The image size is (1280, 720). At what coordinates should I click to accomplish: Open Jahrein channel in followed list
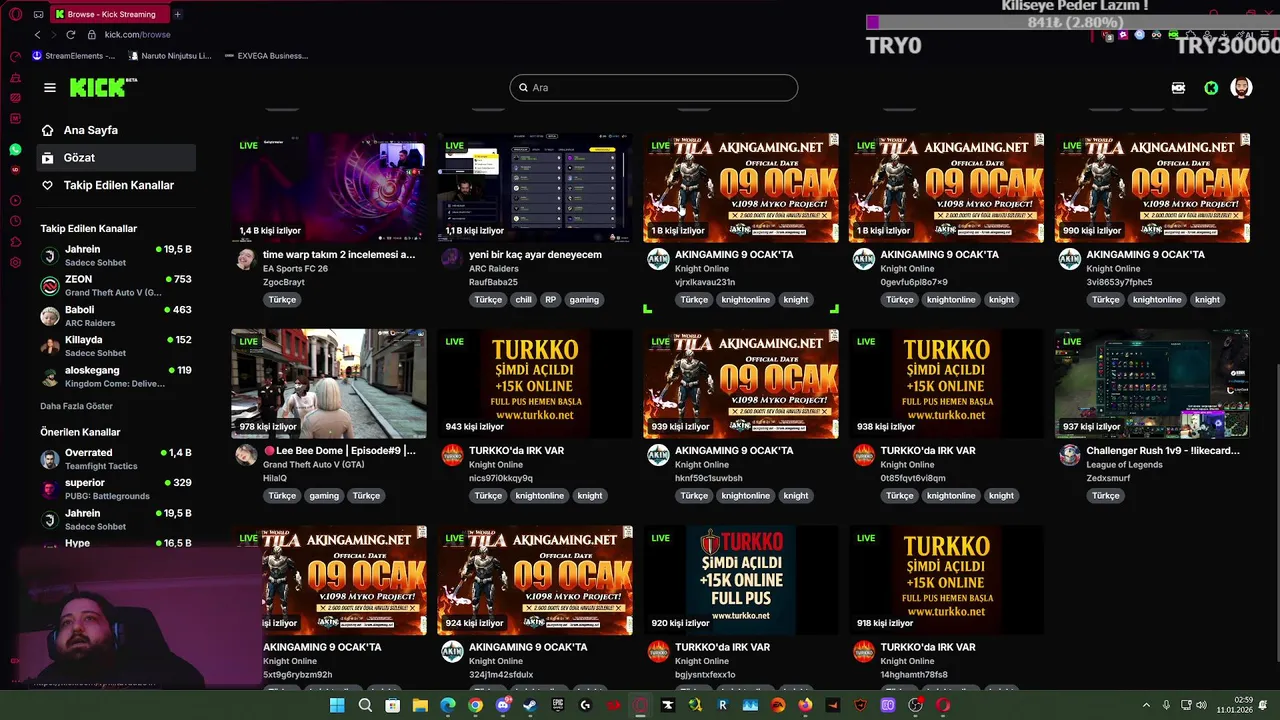tap(116, 255)
